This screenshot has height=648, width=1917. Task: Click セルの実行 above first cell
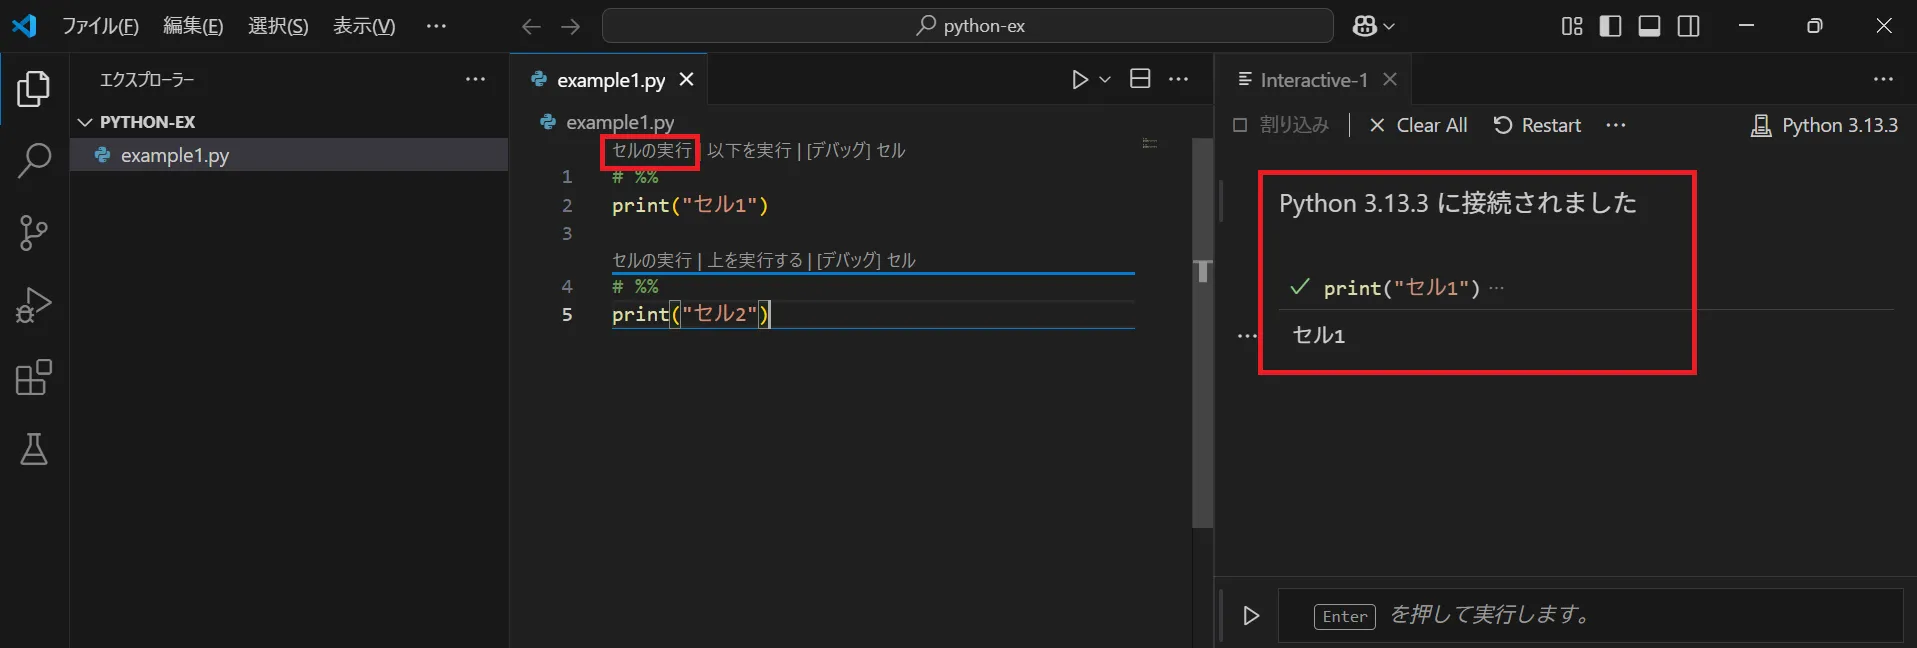[x=651, y=151]
